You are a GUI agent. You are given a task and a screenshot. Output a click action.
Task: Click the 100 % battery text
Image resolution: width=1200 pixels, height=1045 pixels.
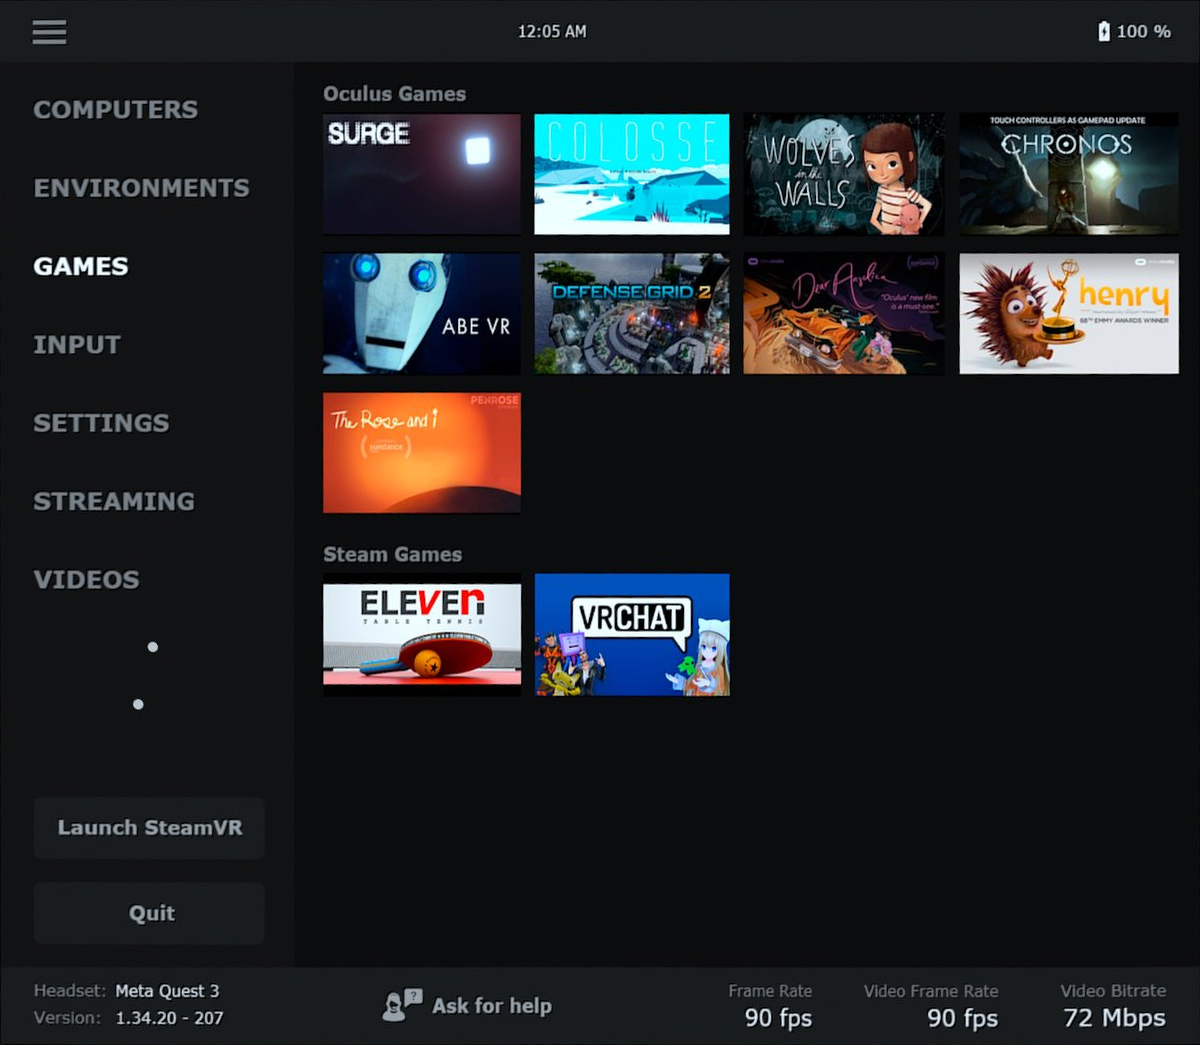click(1144, 31)
